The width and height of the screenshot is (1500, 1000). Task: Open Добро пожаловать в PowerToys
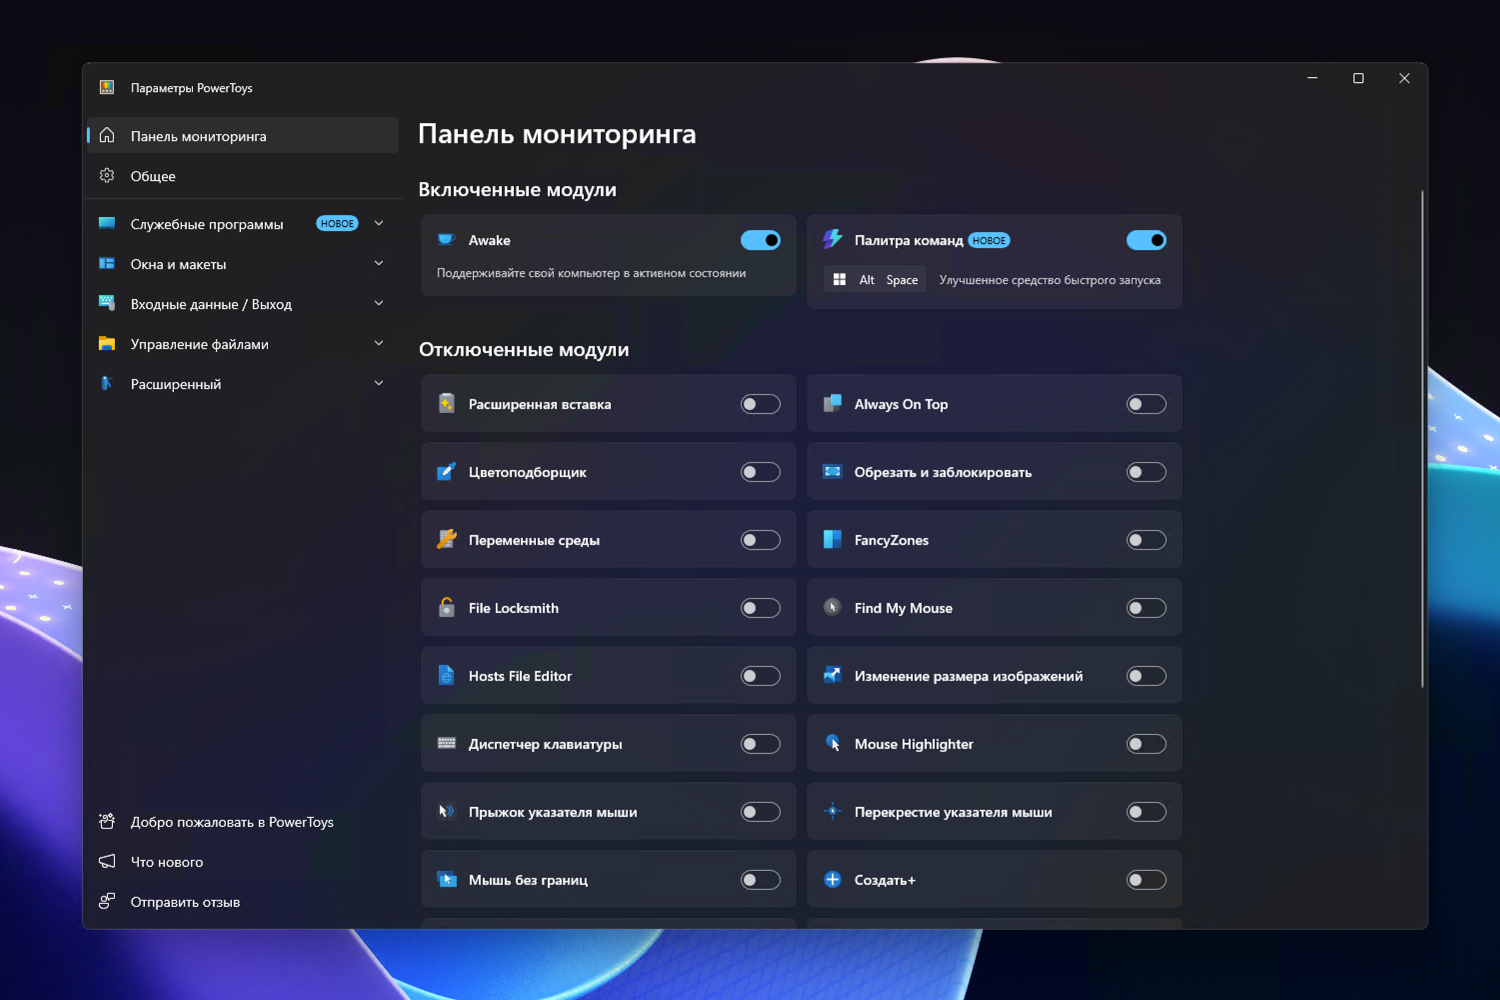point(243,822)
